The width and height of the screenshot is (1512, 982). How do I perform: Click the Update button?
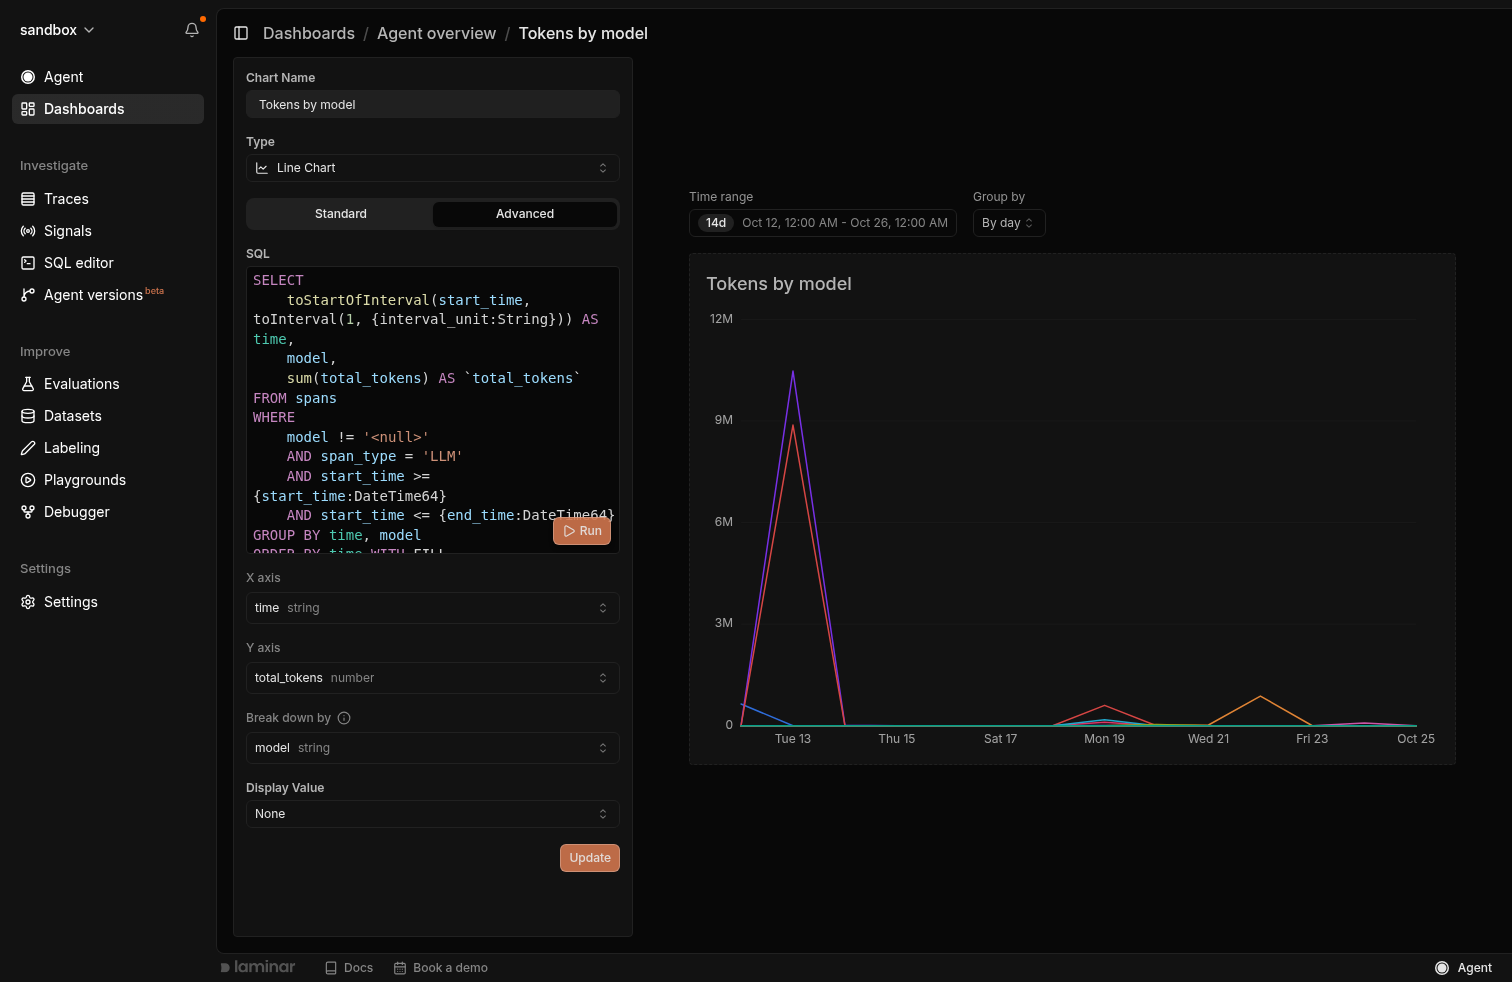pos(590,858)
